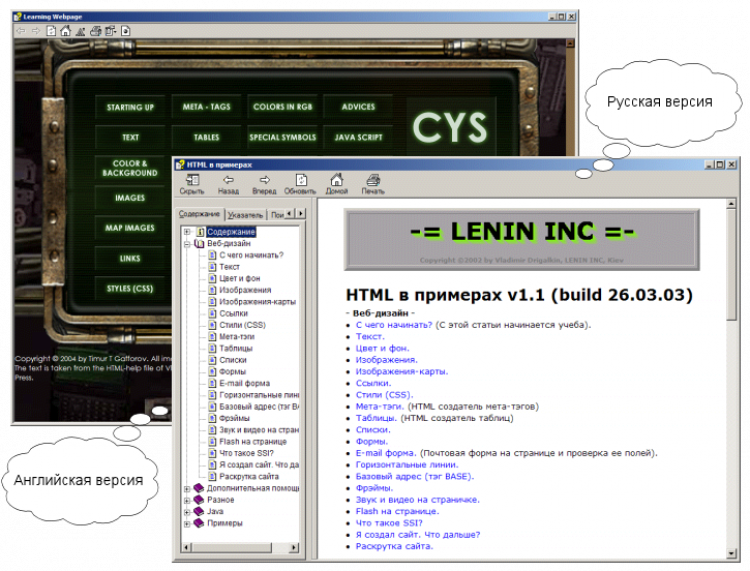750x571 pixels.
Task: Click Refresh icon in Learning Webpage toolbar
Action: [51, 31]
